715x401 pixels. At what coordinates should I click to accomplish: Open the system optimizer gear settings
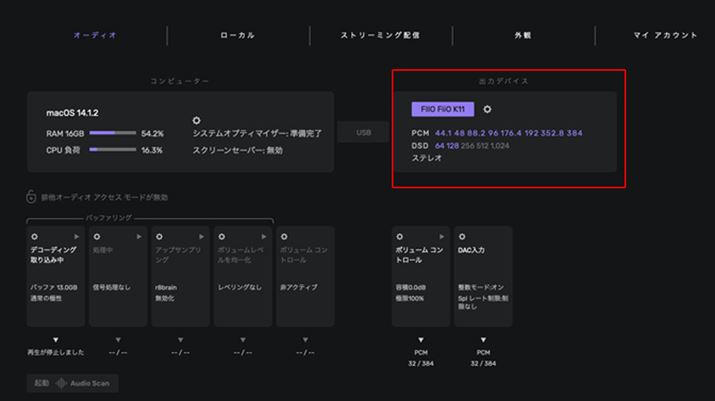pos(197,120)
